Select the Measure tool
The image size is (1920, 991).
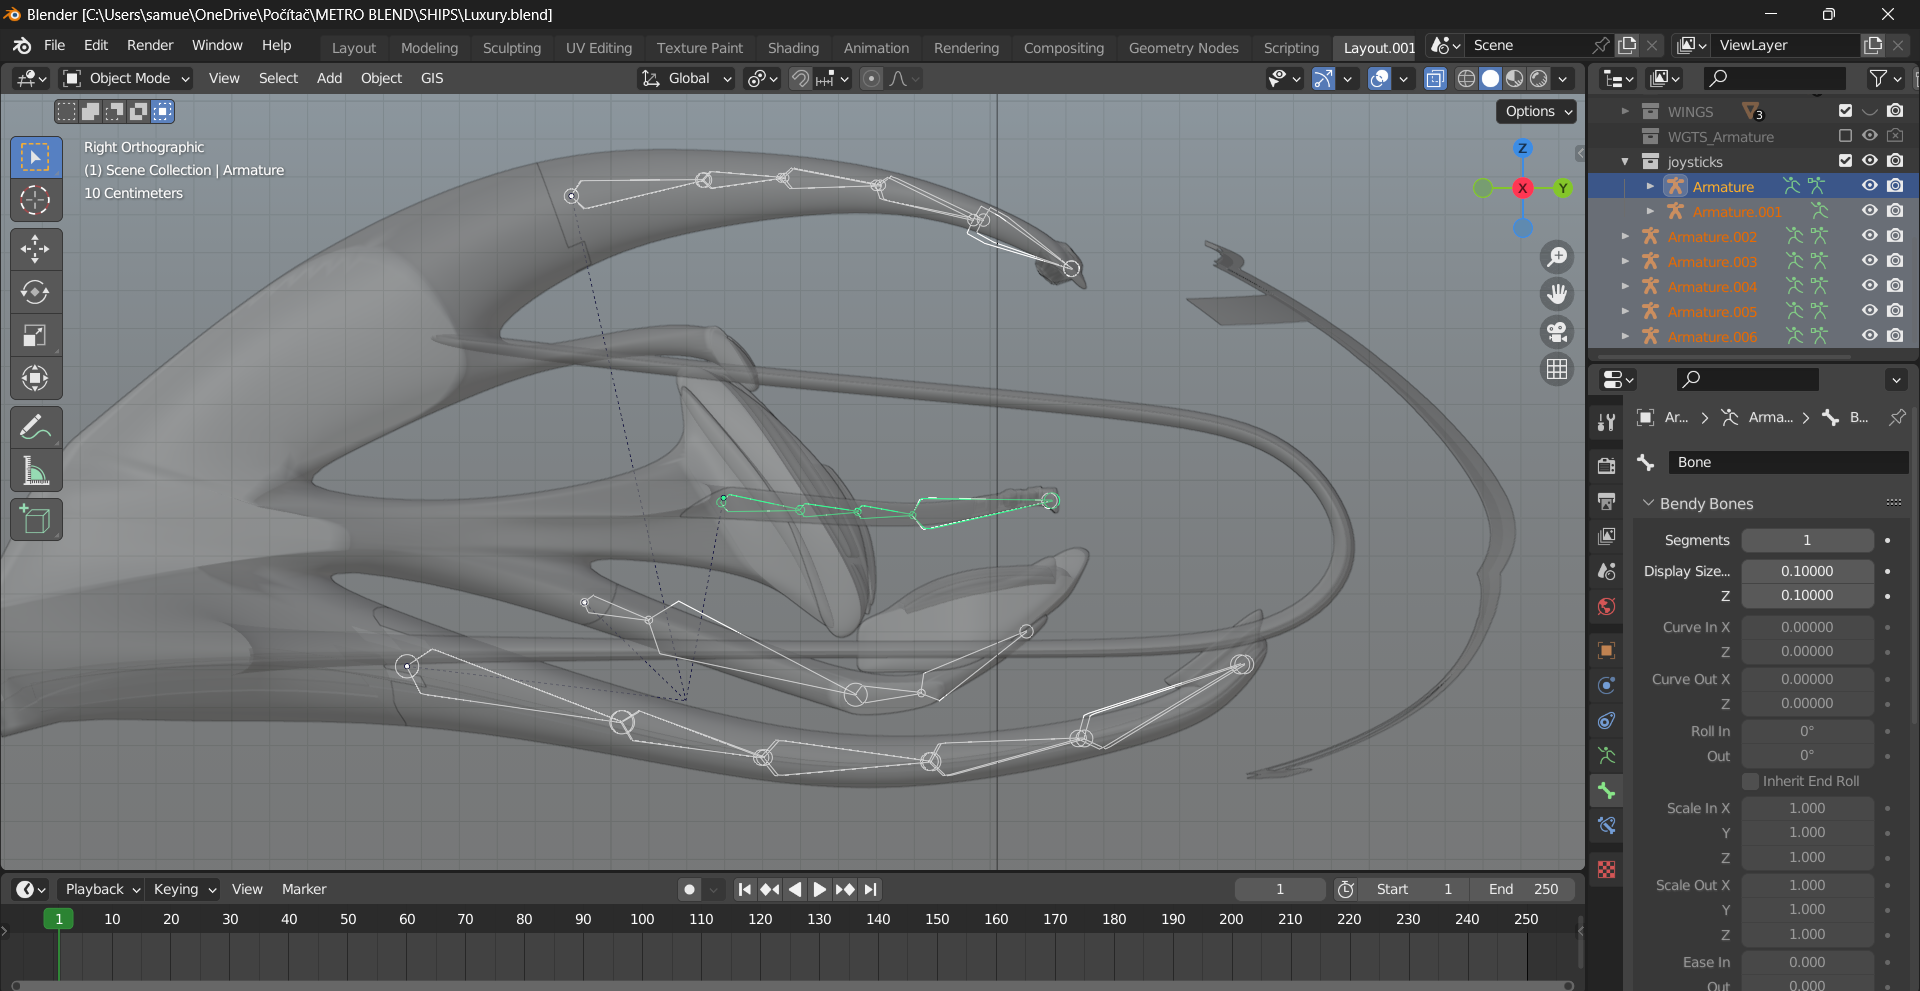click(36, 471)
